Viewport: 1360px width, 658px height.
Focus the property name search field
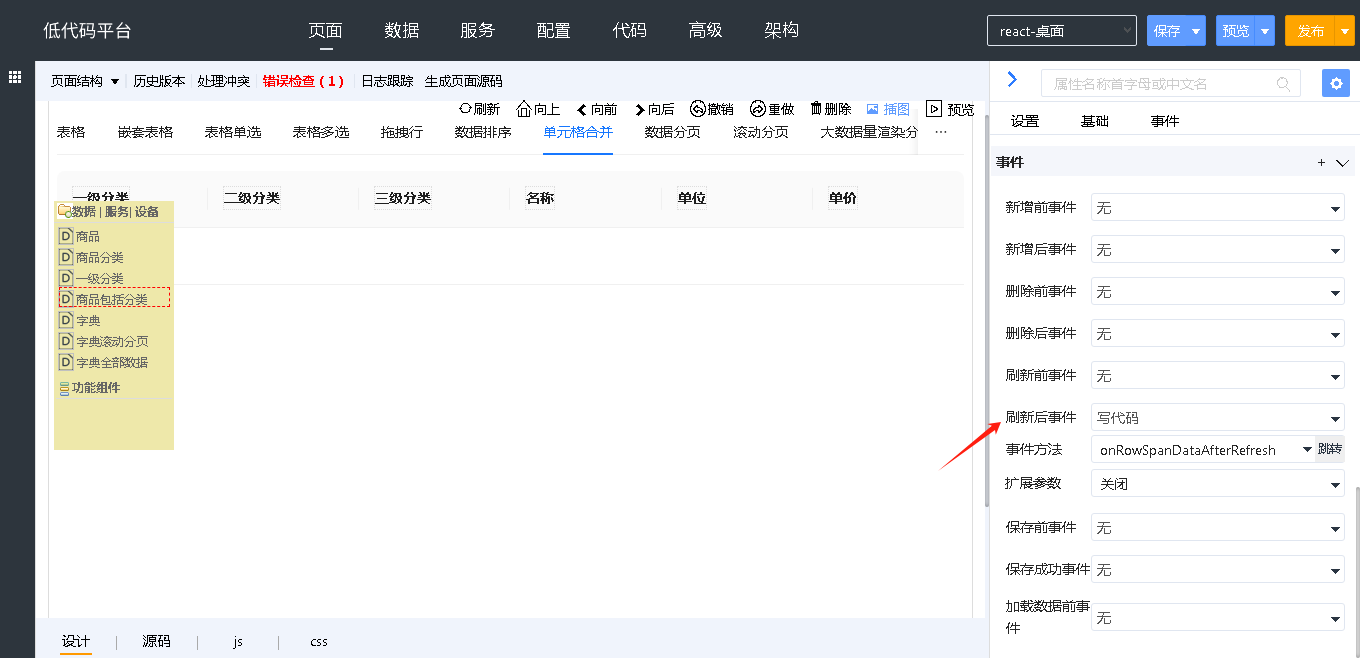coord(1171,83)
